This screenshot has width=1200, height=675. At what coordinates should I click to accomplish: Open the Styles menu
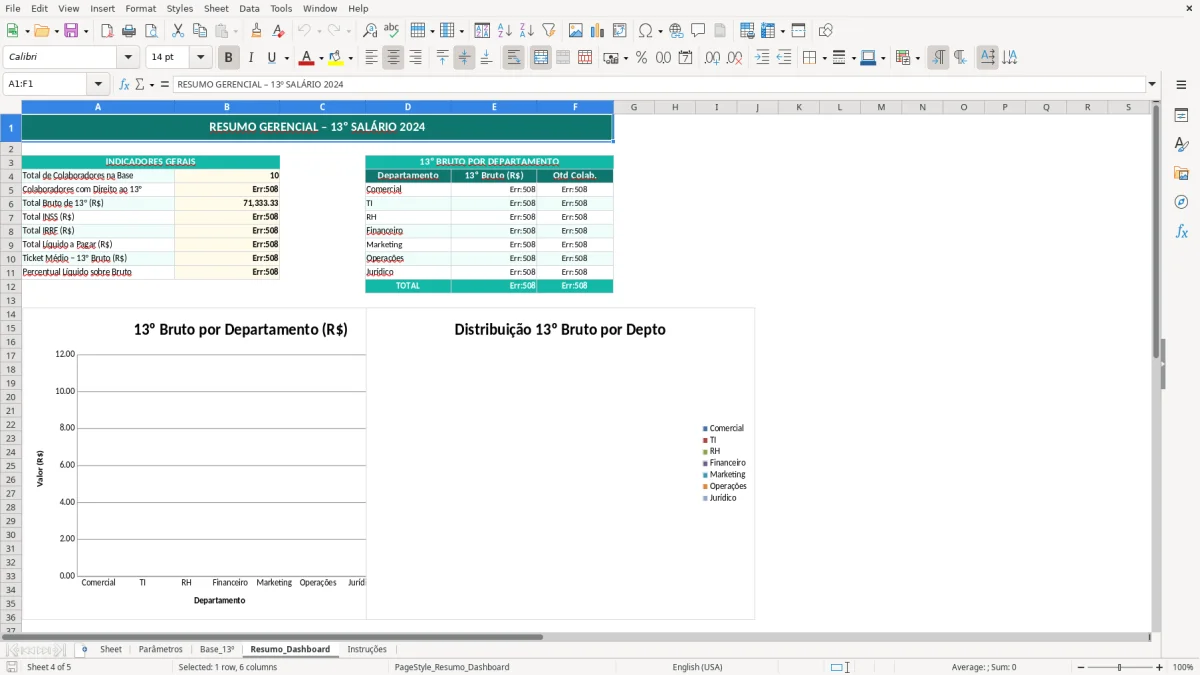pos(180,8)
